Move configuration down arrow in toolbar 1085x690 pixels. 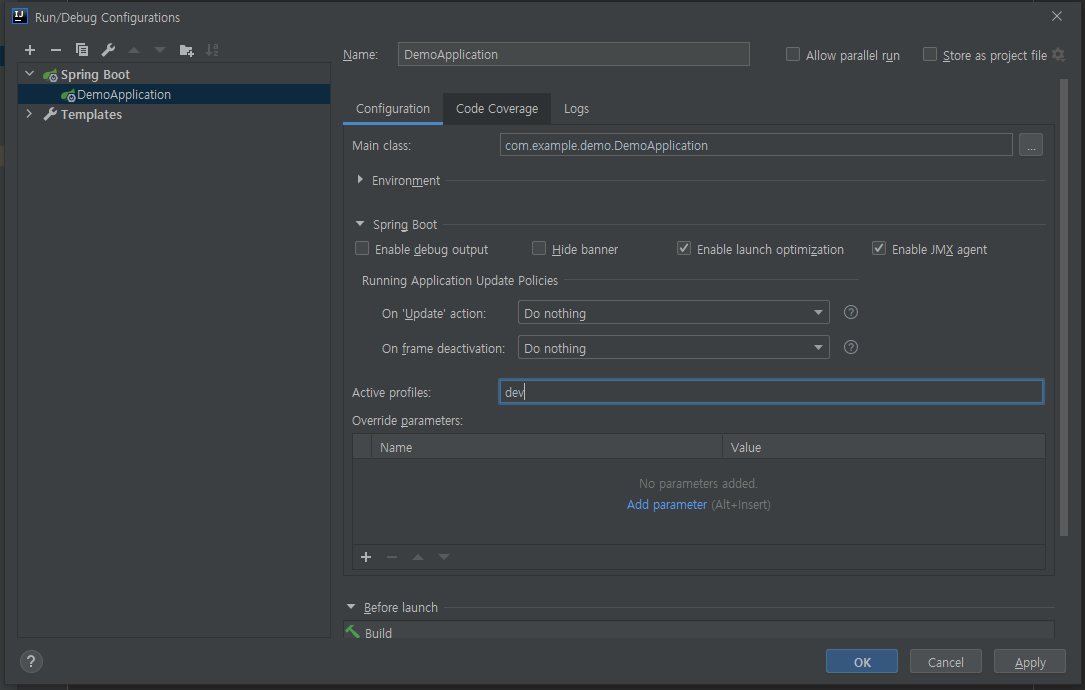pos(160,50)
